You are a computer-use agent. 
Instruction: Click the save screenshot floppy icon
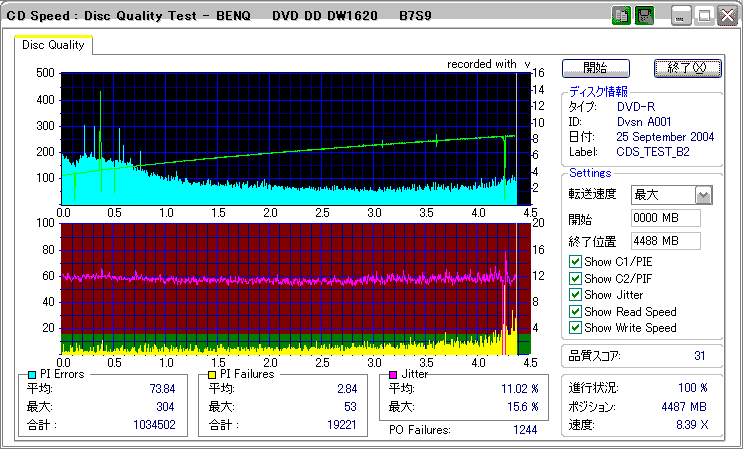click(x=644, y=16)
